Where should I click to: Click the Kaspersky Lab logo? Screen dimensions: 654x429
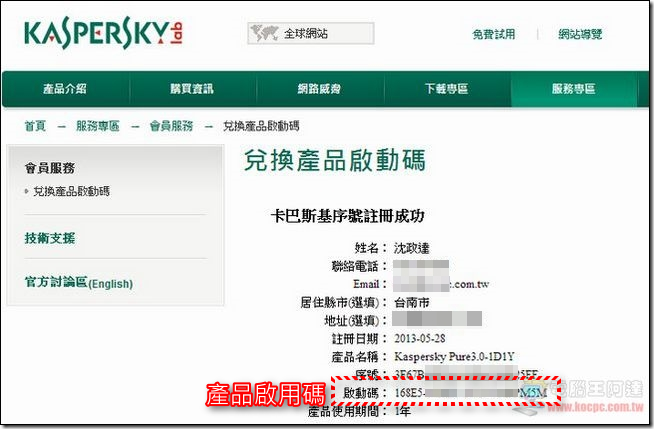99,35
